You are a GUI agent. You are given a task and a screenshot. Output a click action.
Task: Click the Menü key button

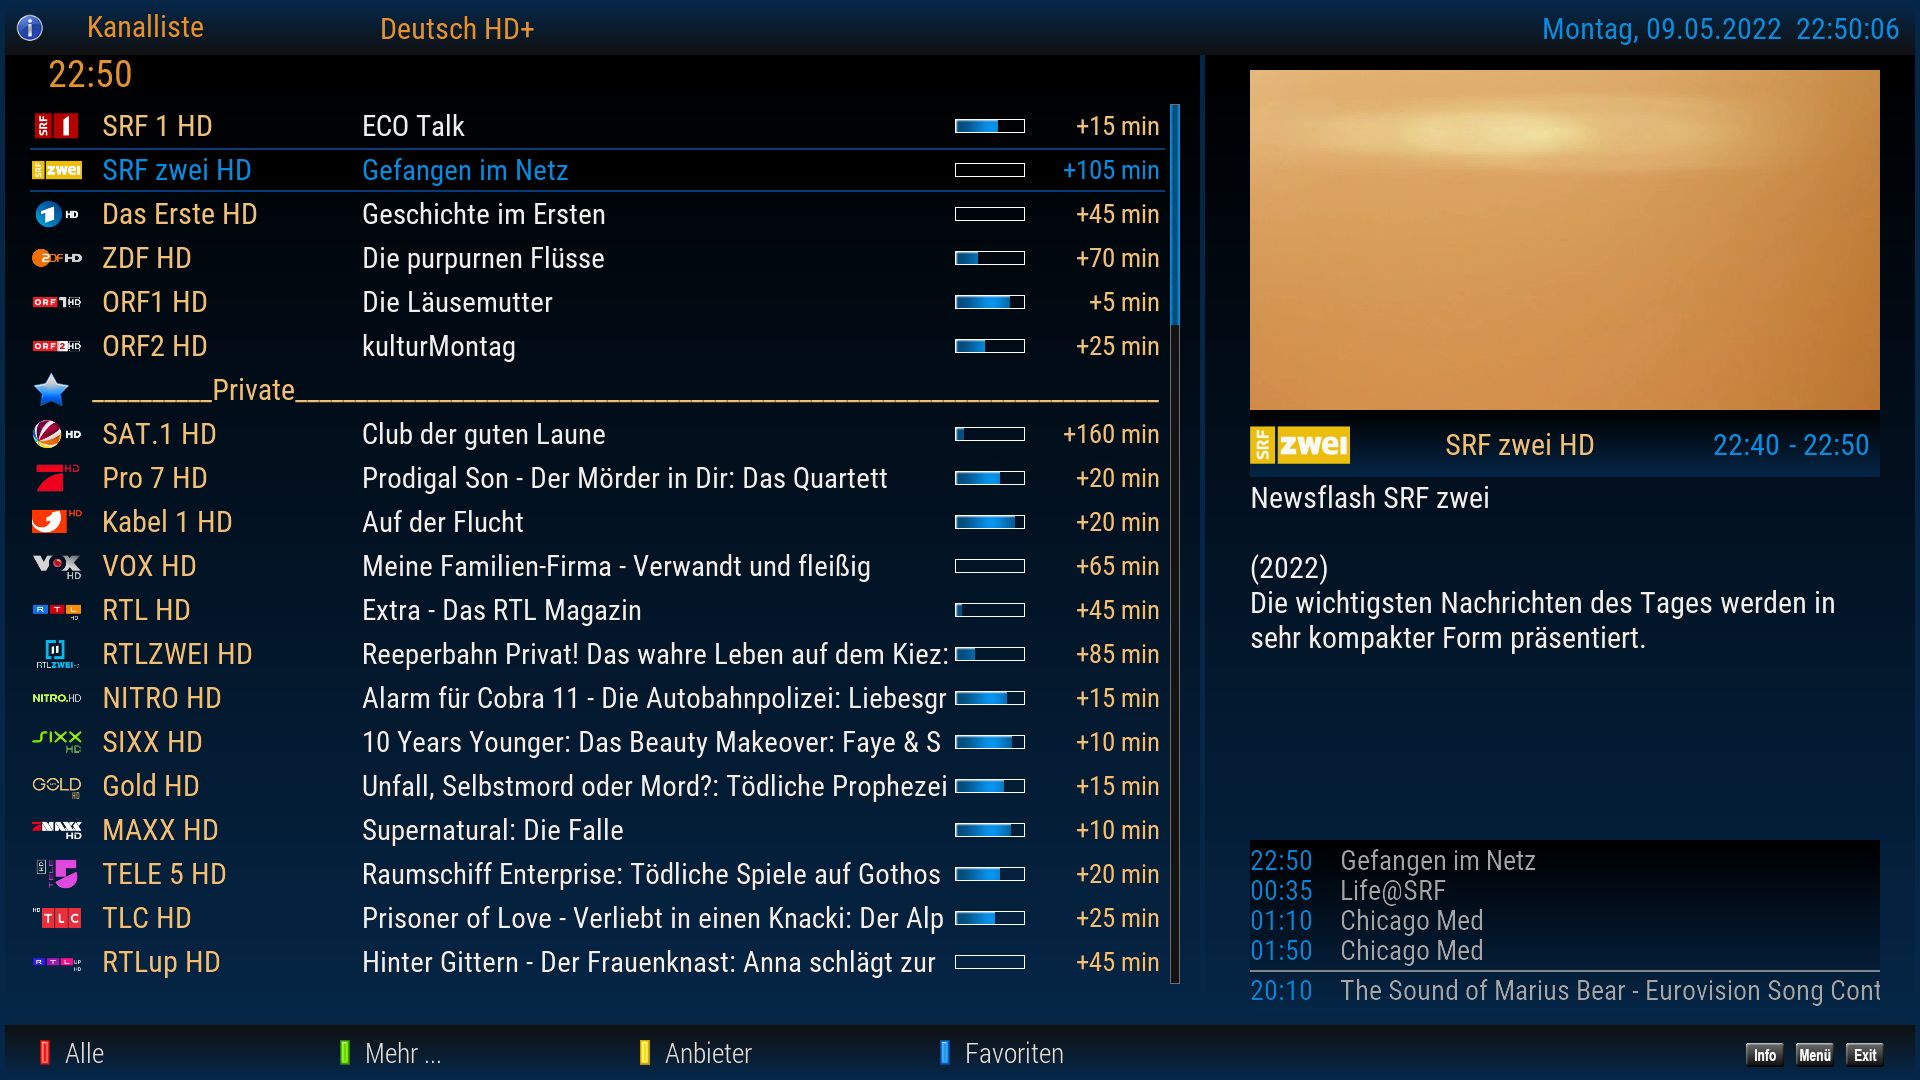(x=1814, y=1055)
